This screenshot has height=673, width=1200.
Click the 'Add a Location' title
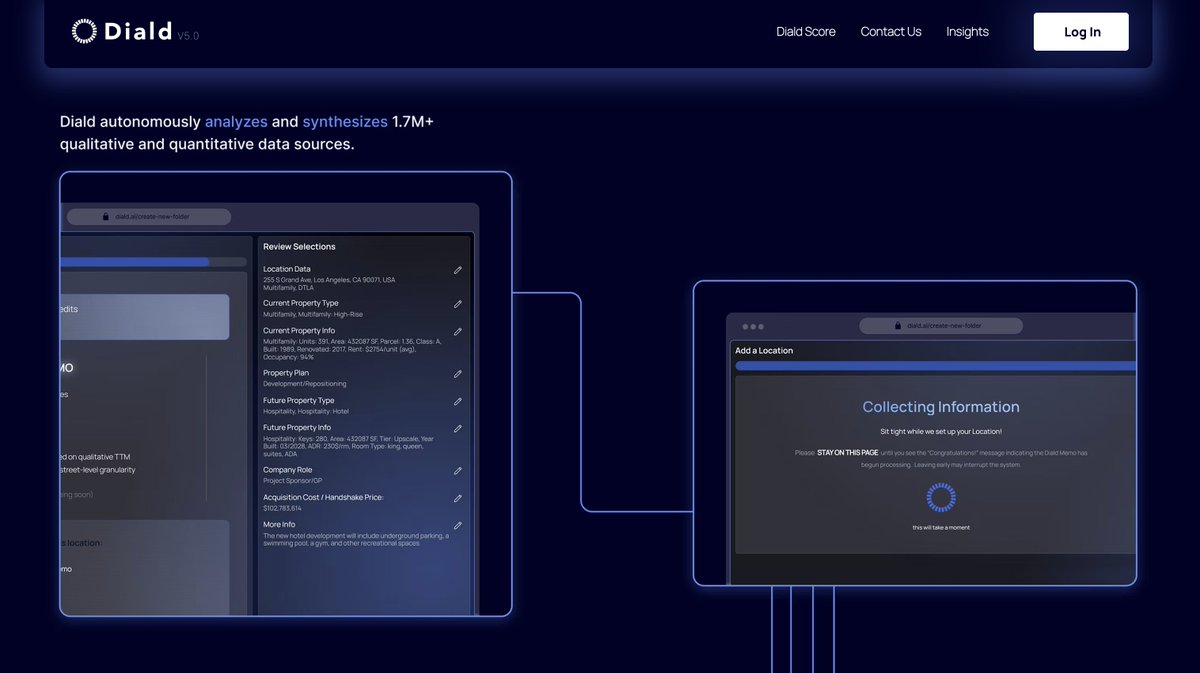[764, 351]
